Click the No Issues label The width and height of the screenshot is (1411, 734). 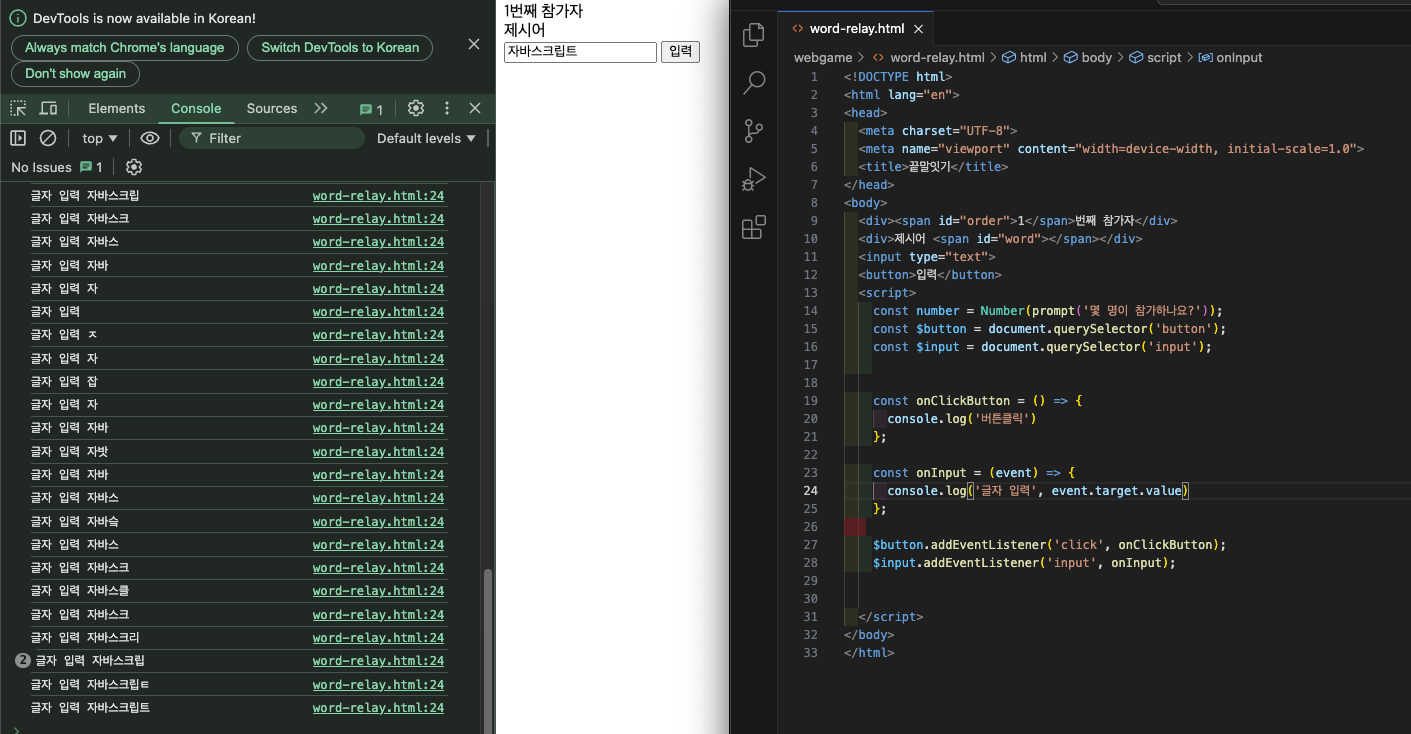(x=41, y=167)
